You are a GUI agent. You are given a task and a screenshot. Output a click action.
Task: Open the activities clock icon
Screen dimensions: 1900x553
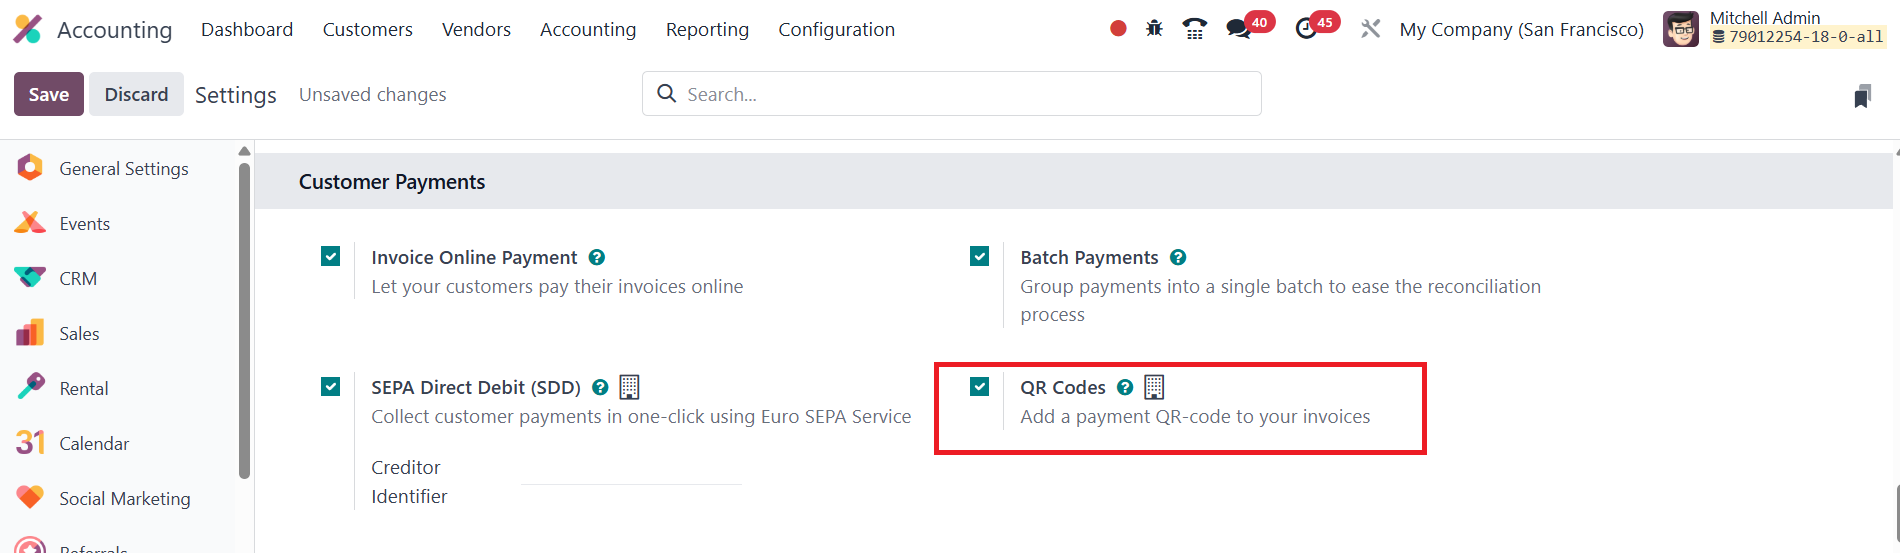pos(1306,29)
